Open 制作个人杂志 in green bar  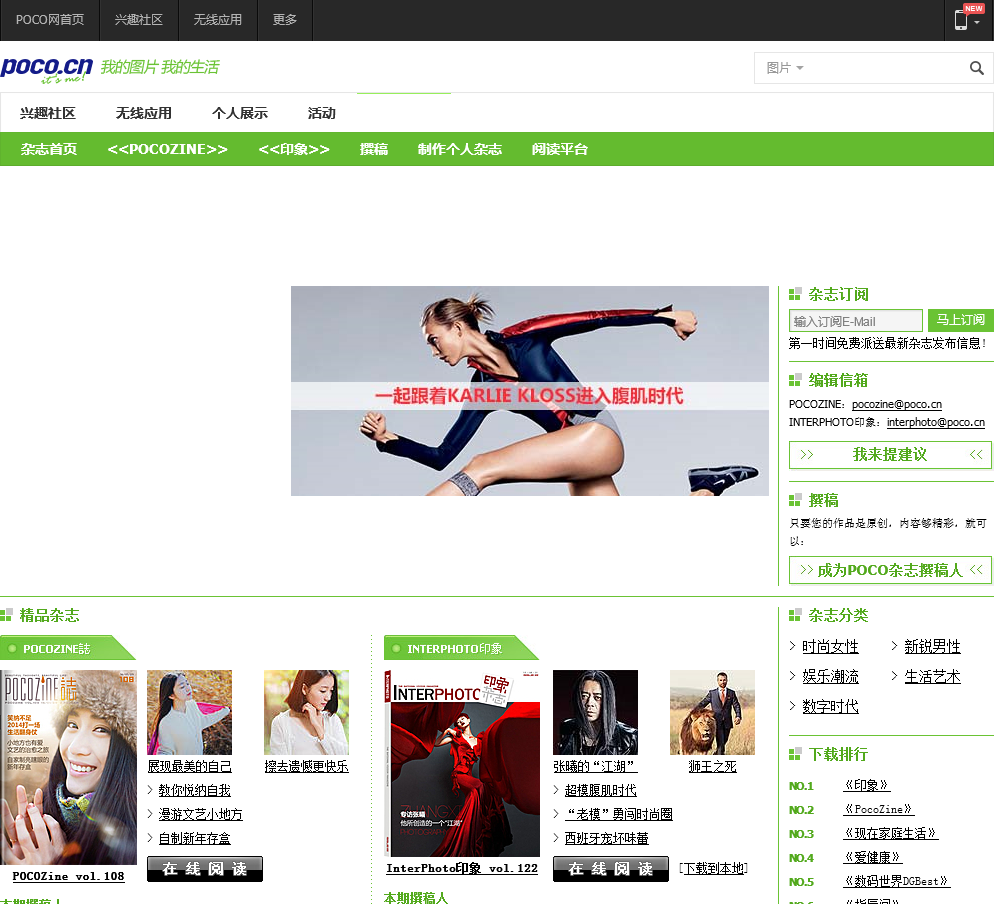pyautogui.click(x=460, y=149)
